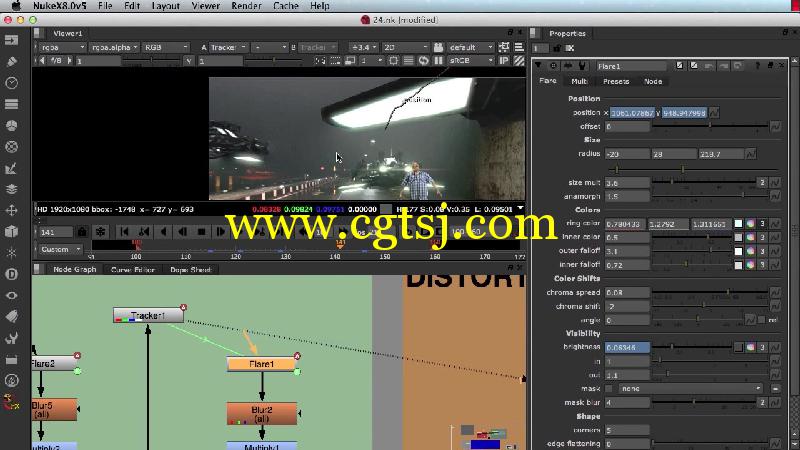Screen dimensions: 800x450
Task: Open the Cache menu
Action: (x=286, y=6)
